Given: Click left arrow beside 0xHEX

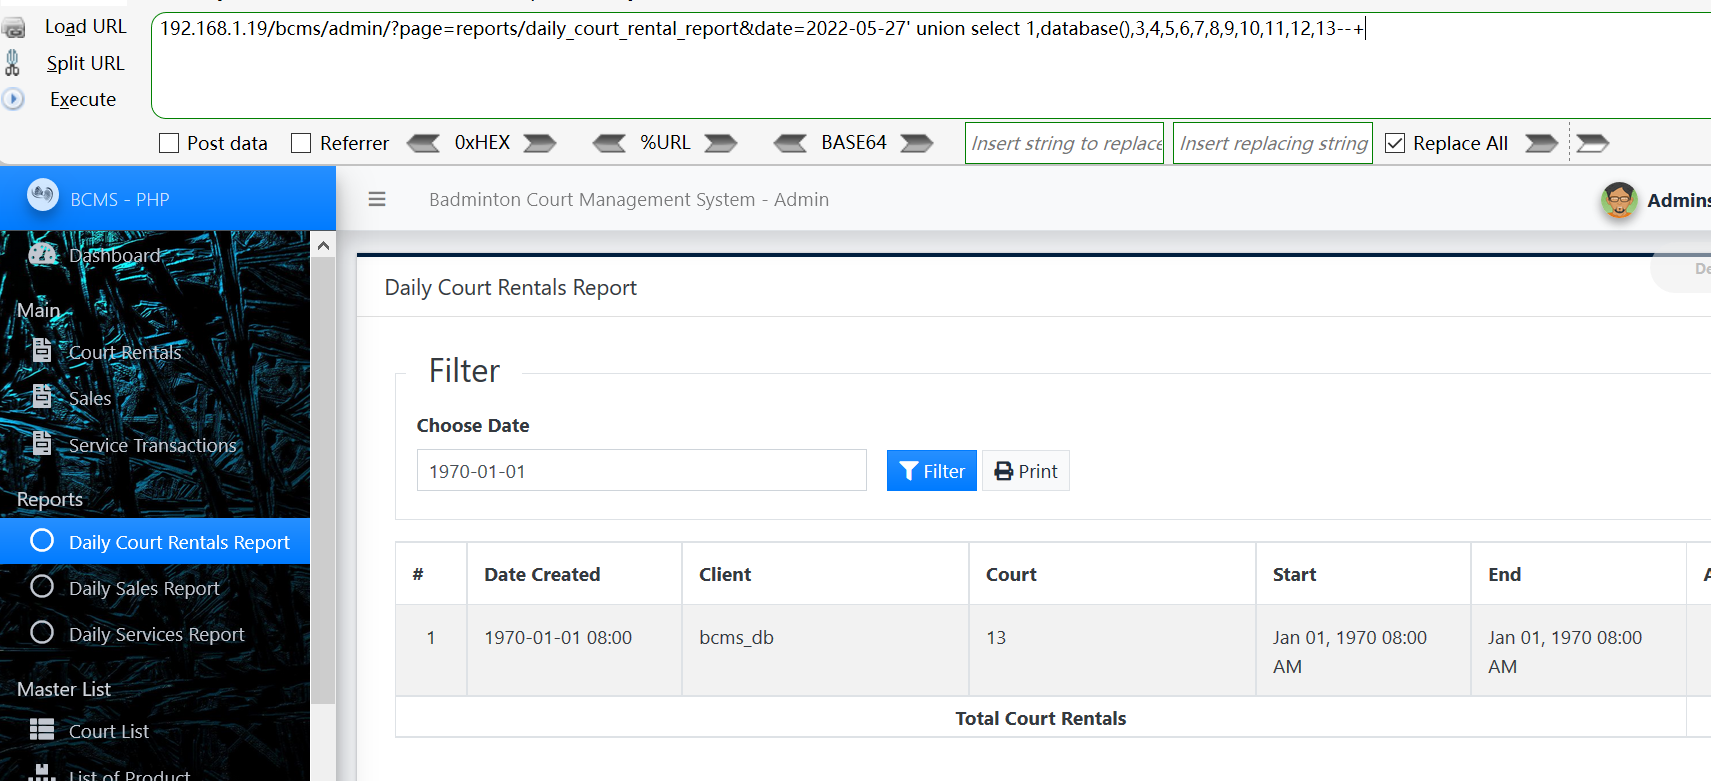Looking at the screenshot, I should pyautogui.click(x=423, y=143).
